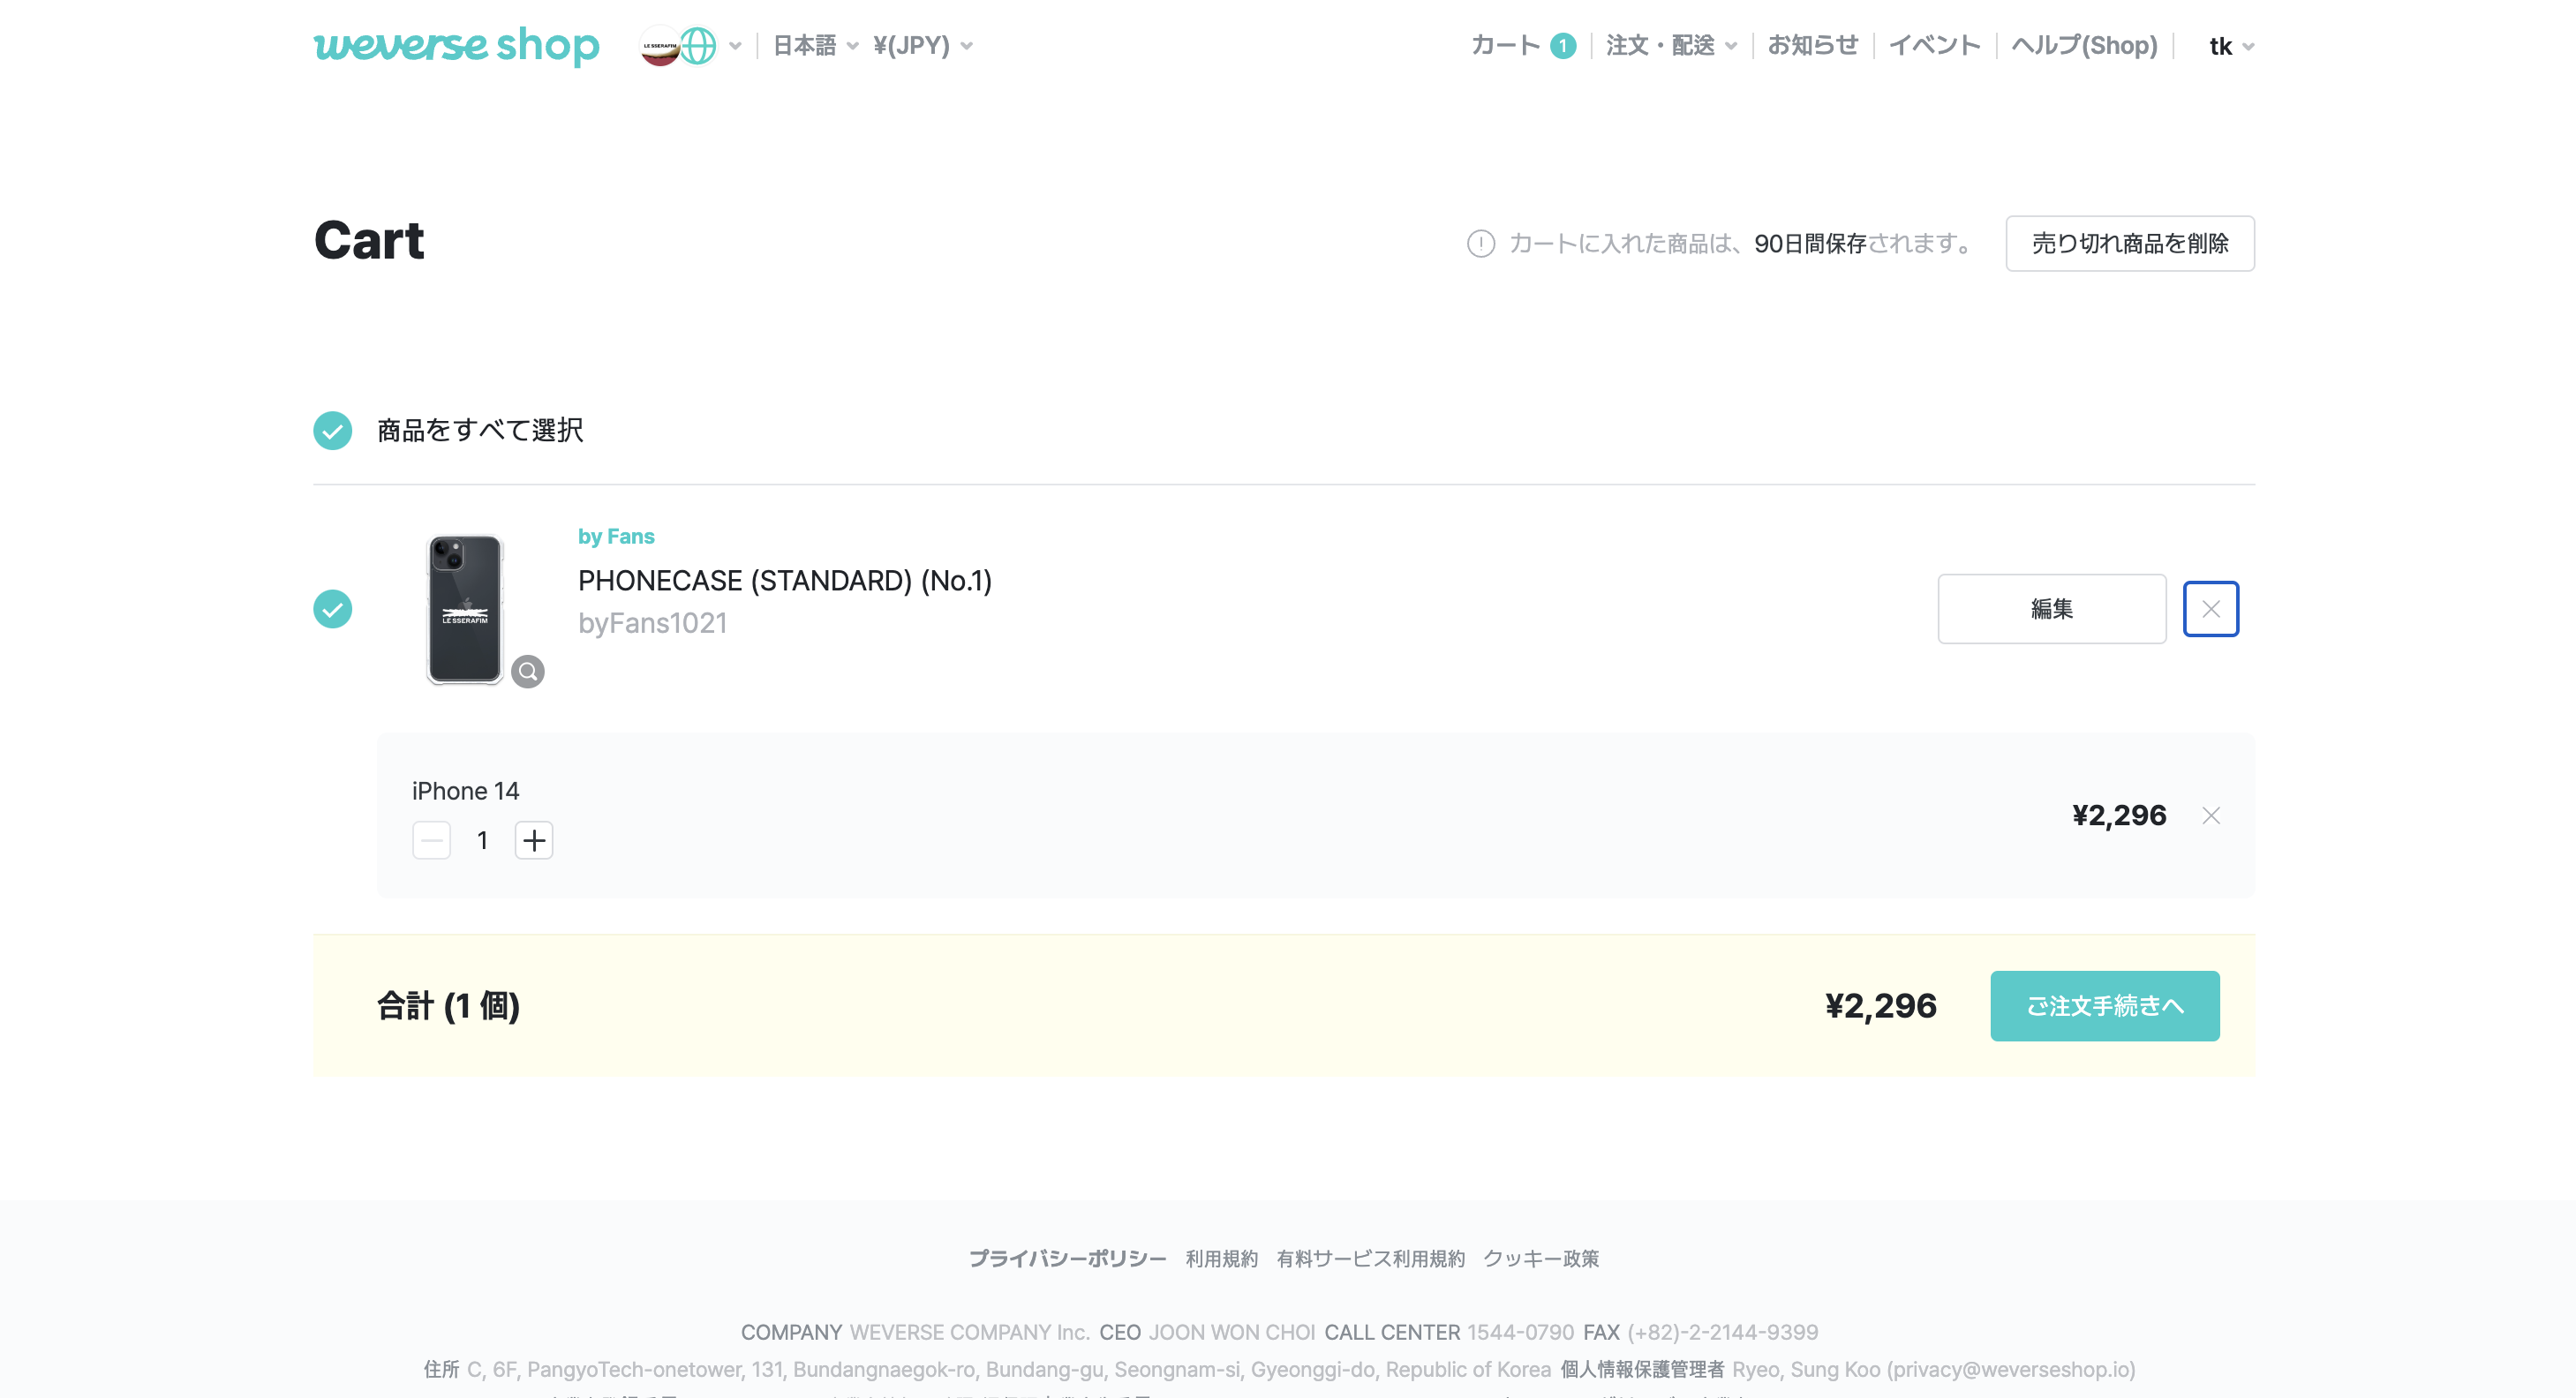
Task: Click the magnifier icon on phonecase image
Action: [528, 671]
